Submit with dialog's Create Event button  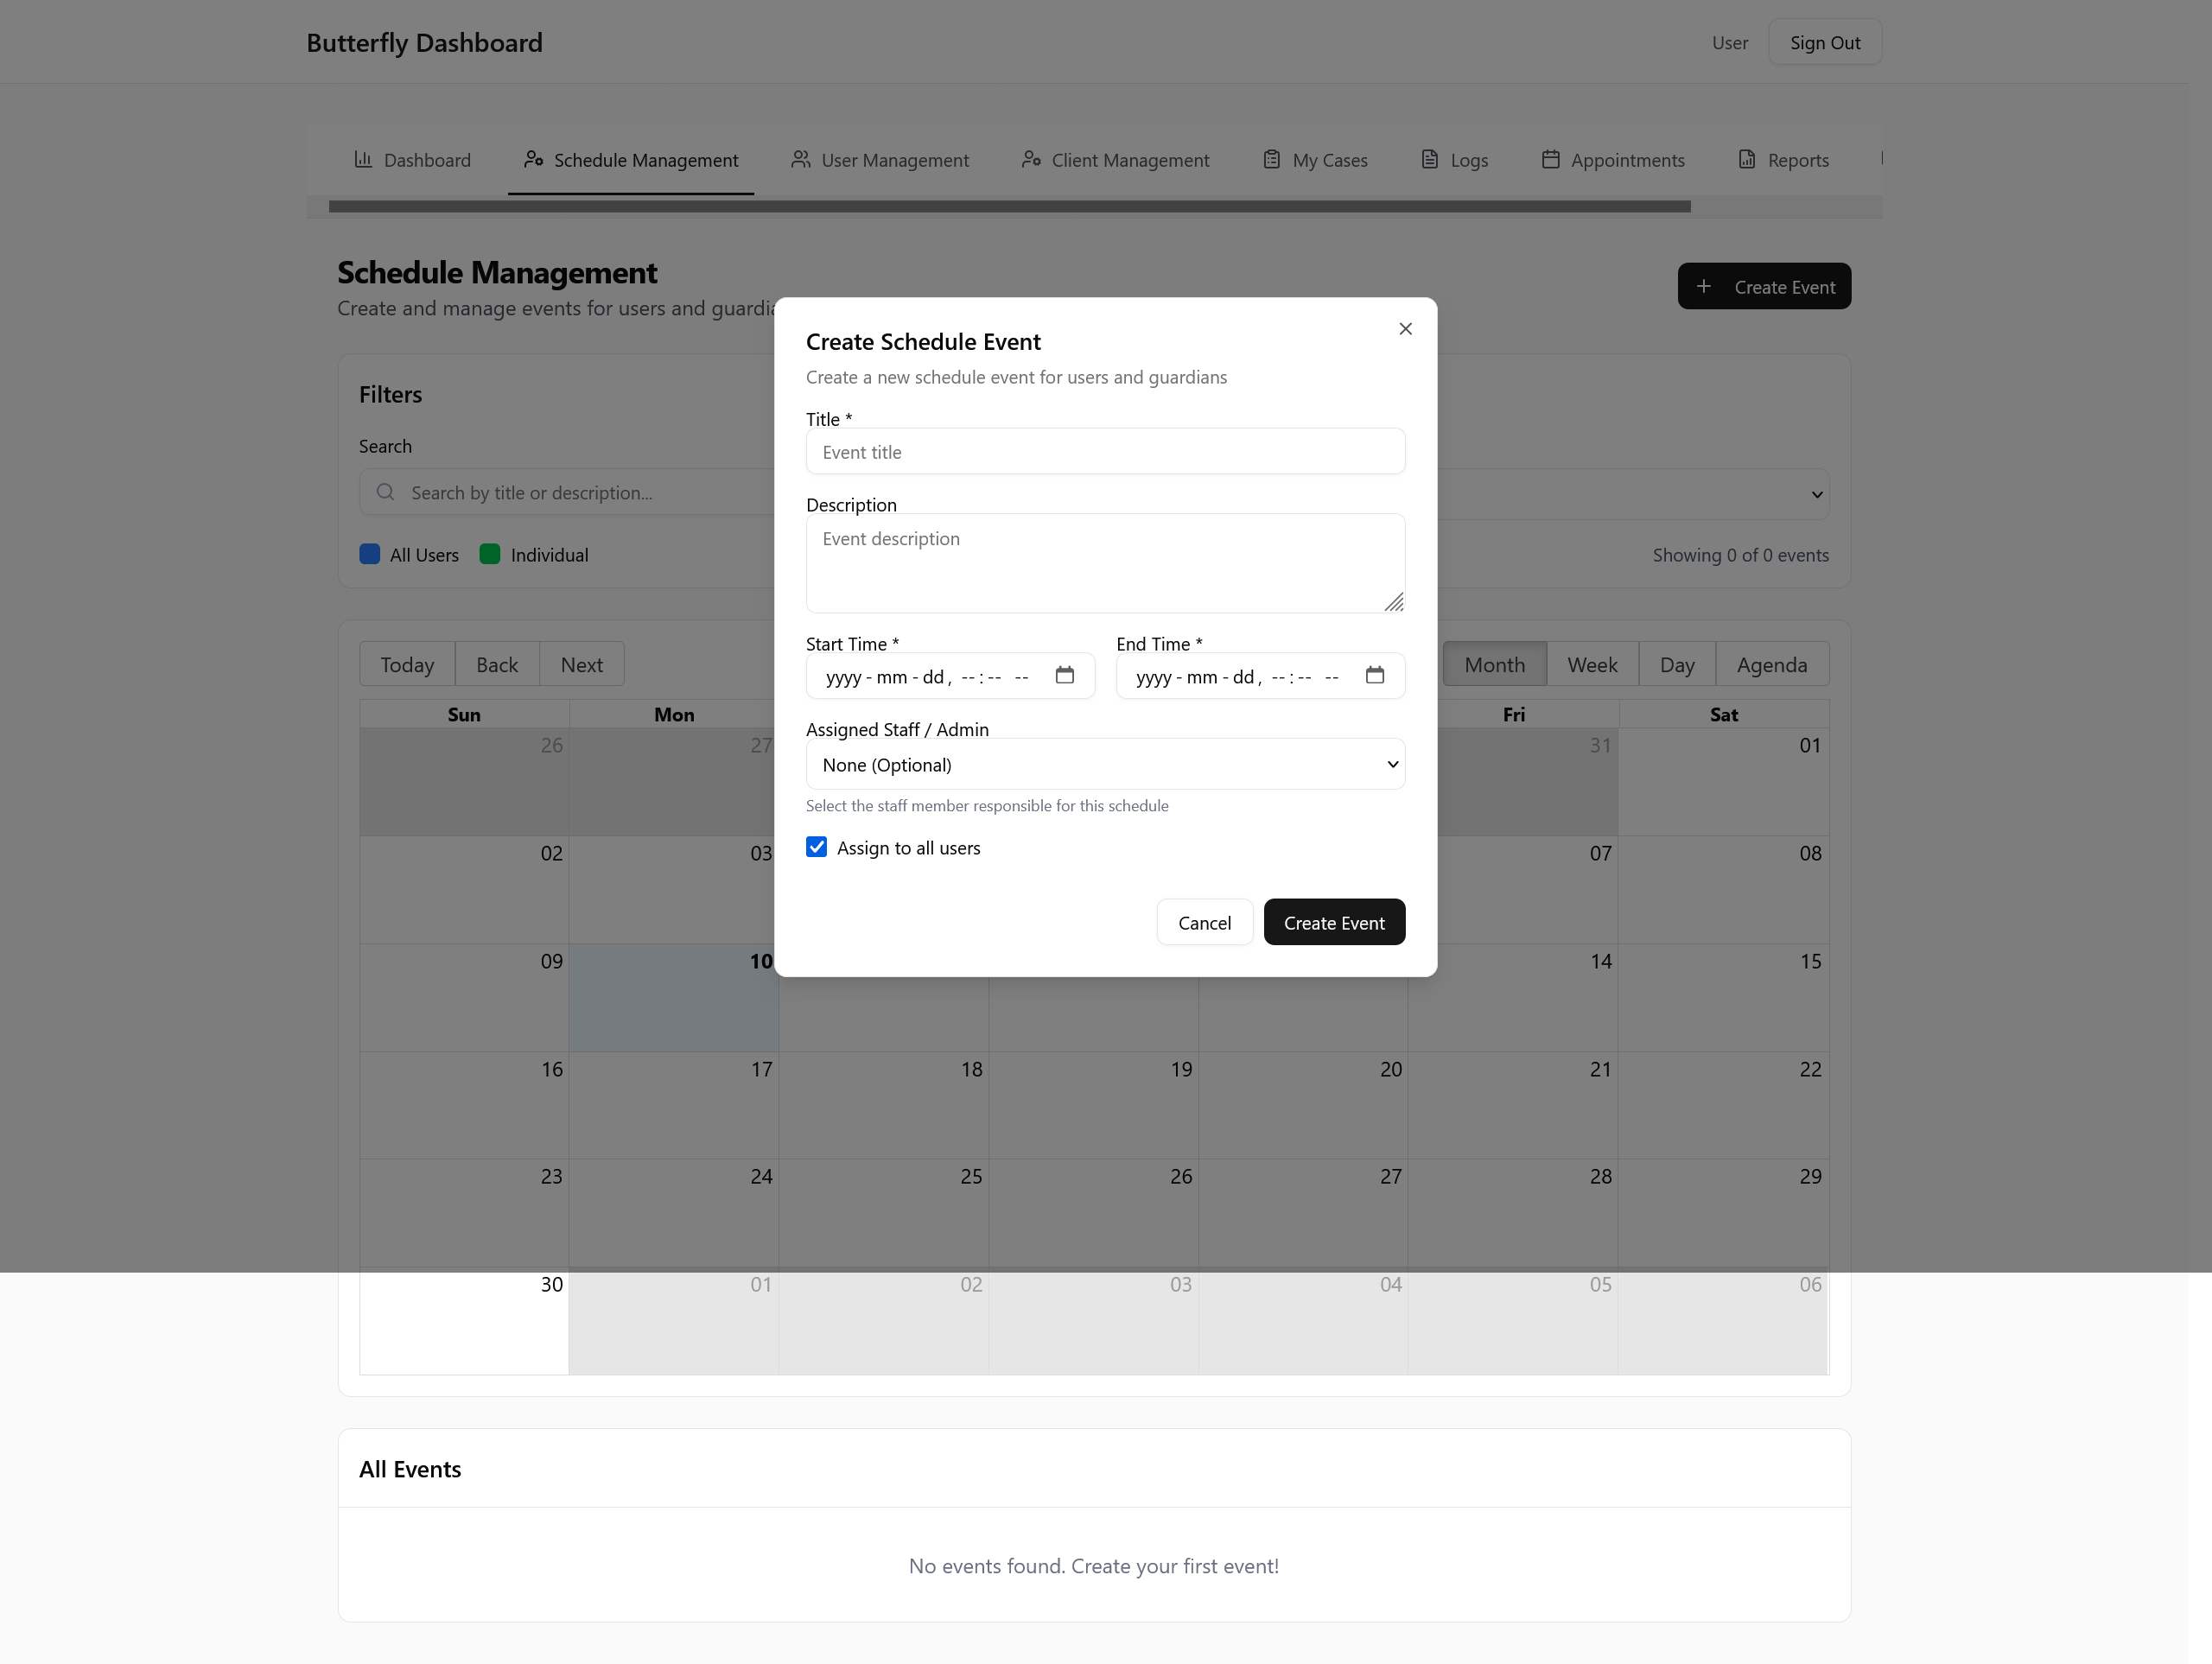click(x=1333, y=923)
